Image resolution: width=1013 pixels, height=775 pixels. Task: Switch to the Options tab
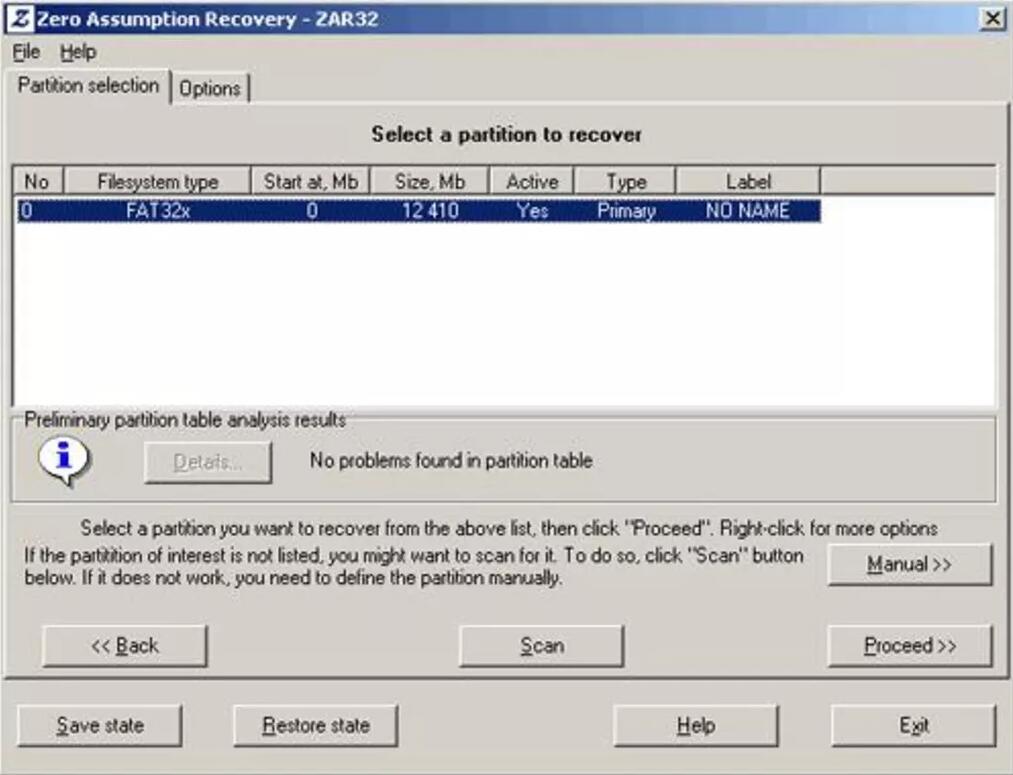[210, 88]
